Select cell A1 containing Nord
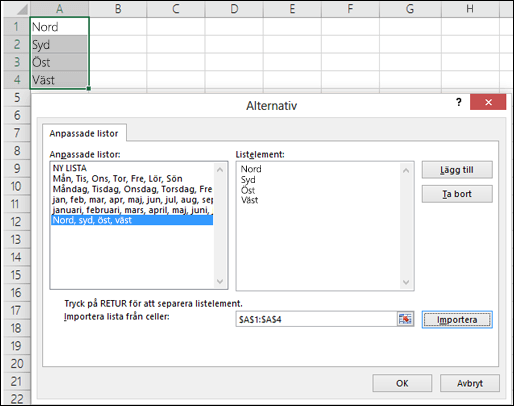 (59, 27)
